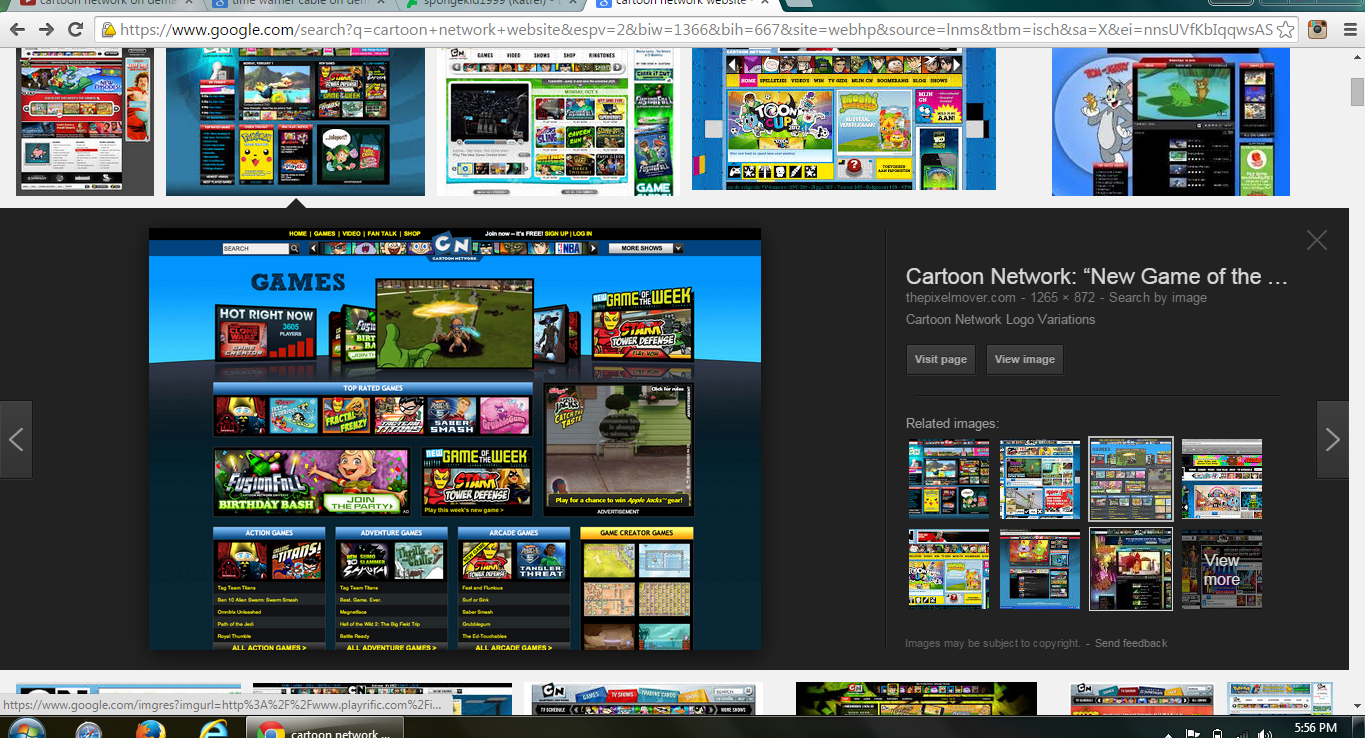Click the '1265 × 872' image dimensions text
The width and height of the screenshot is (1365, 738).
[x=1062, y=298]
